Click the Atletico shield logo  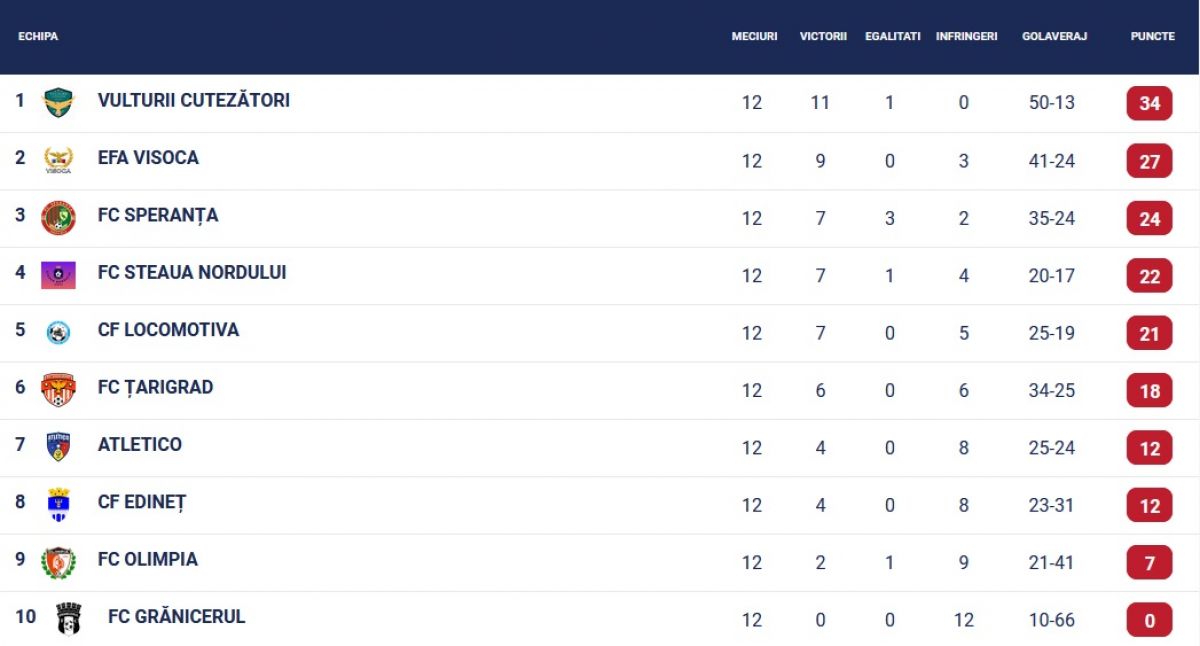click(x=58, y=446)
